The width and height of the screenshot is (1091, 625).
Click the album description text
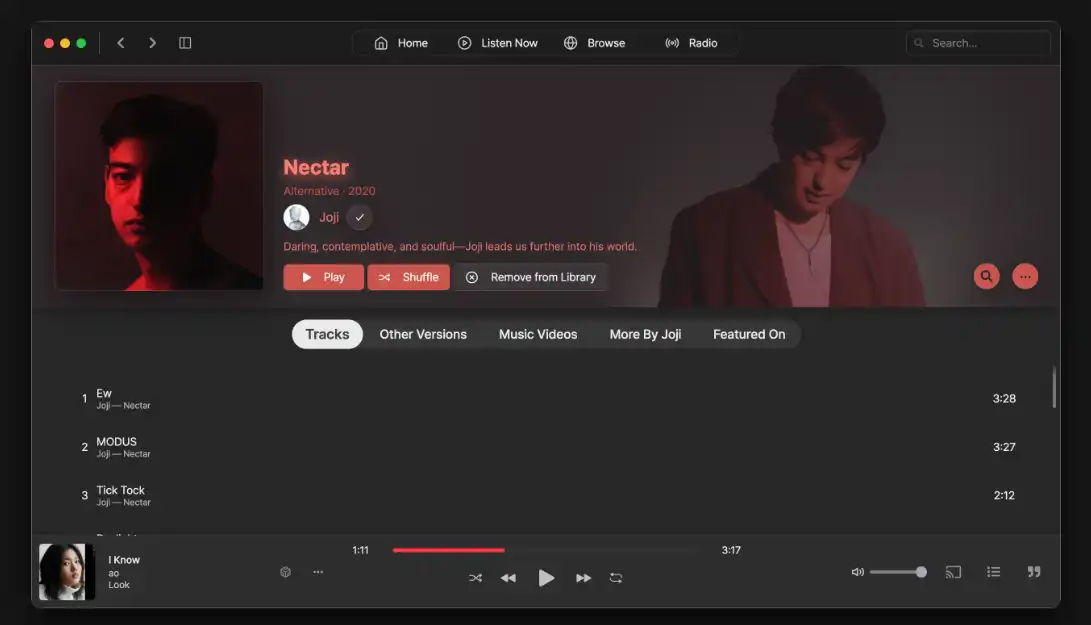pyautogui.click(x=460, y=246)
